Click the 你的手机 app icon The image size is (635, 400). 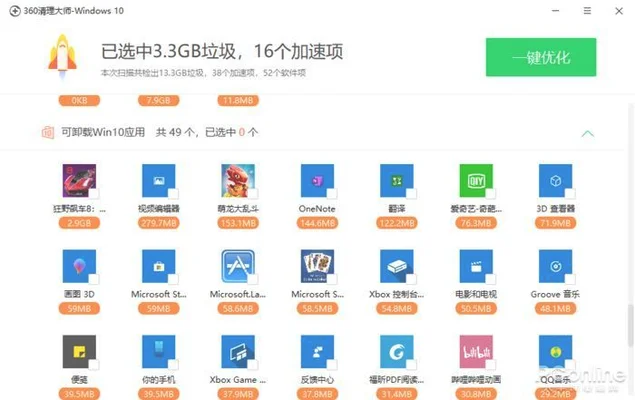159,351
